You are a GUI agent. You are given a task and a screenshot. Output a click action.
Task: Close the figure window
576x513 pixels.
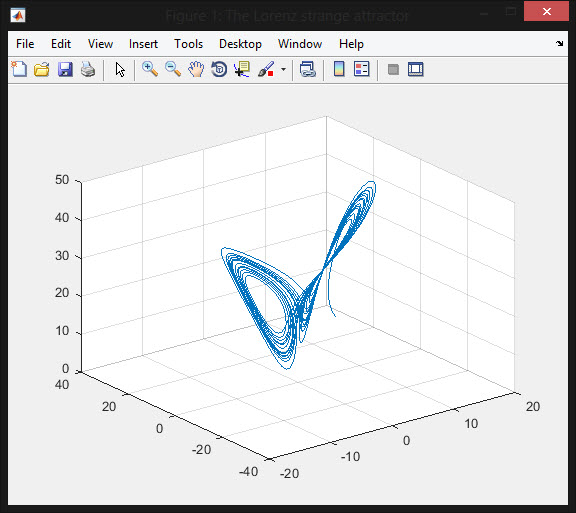pyautogui.click(x=546, y=11)
